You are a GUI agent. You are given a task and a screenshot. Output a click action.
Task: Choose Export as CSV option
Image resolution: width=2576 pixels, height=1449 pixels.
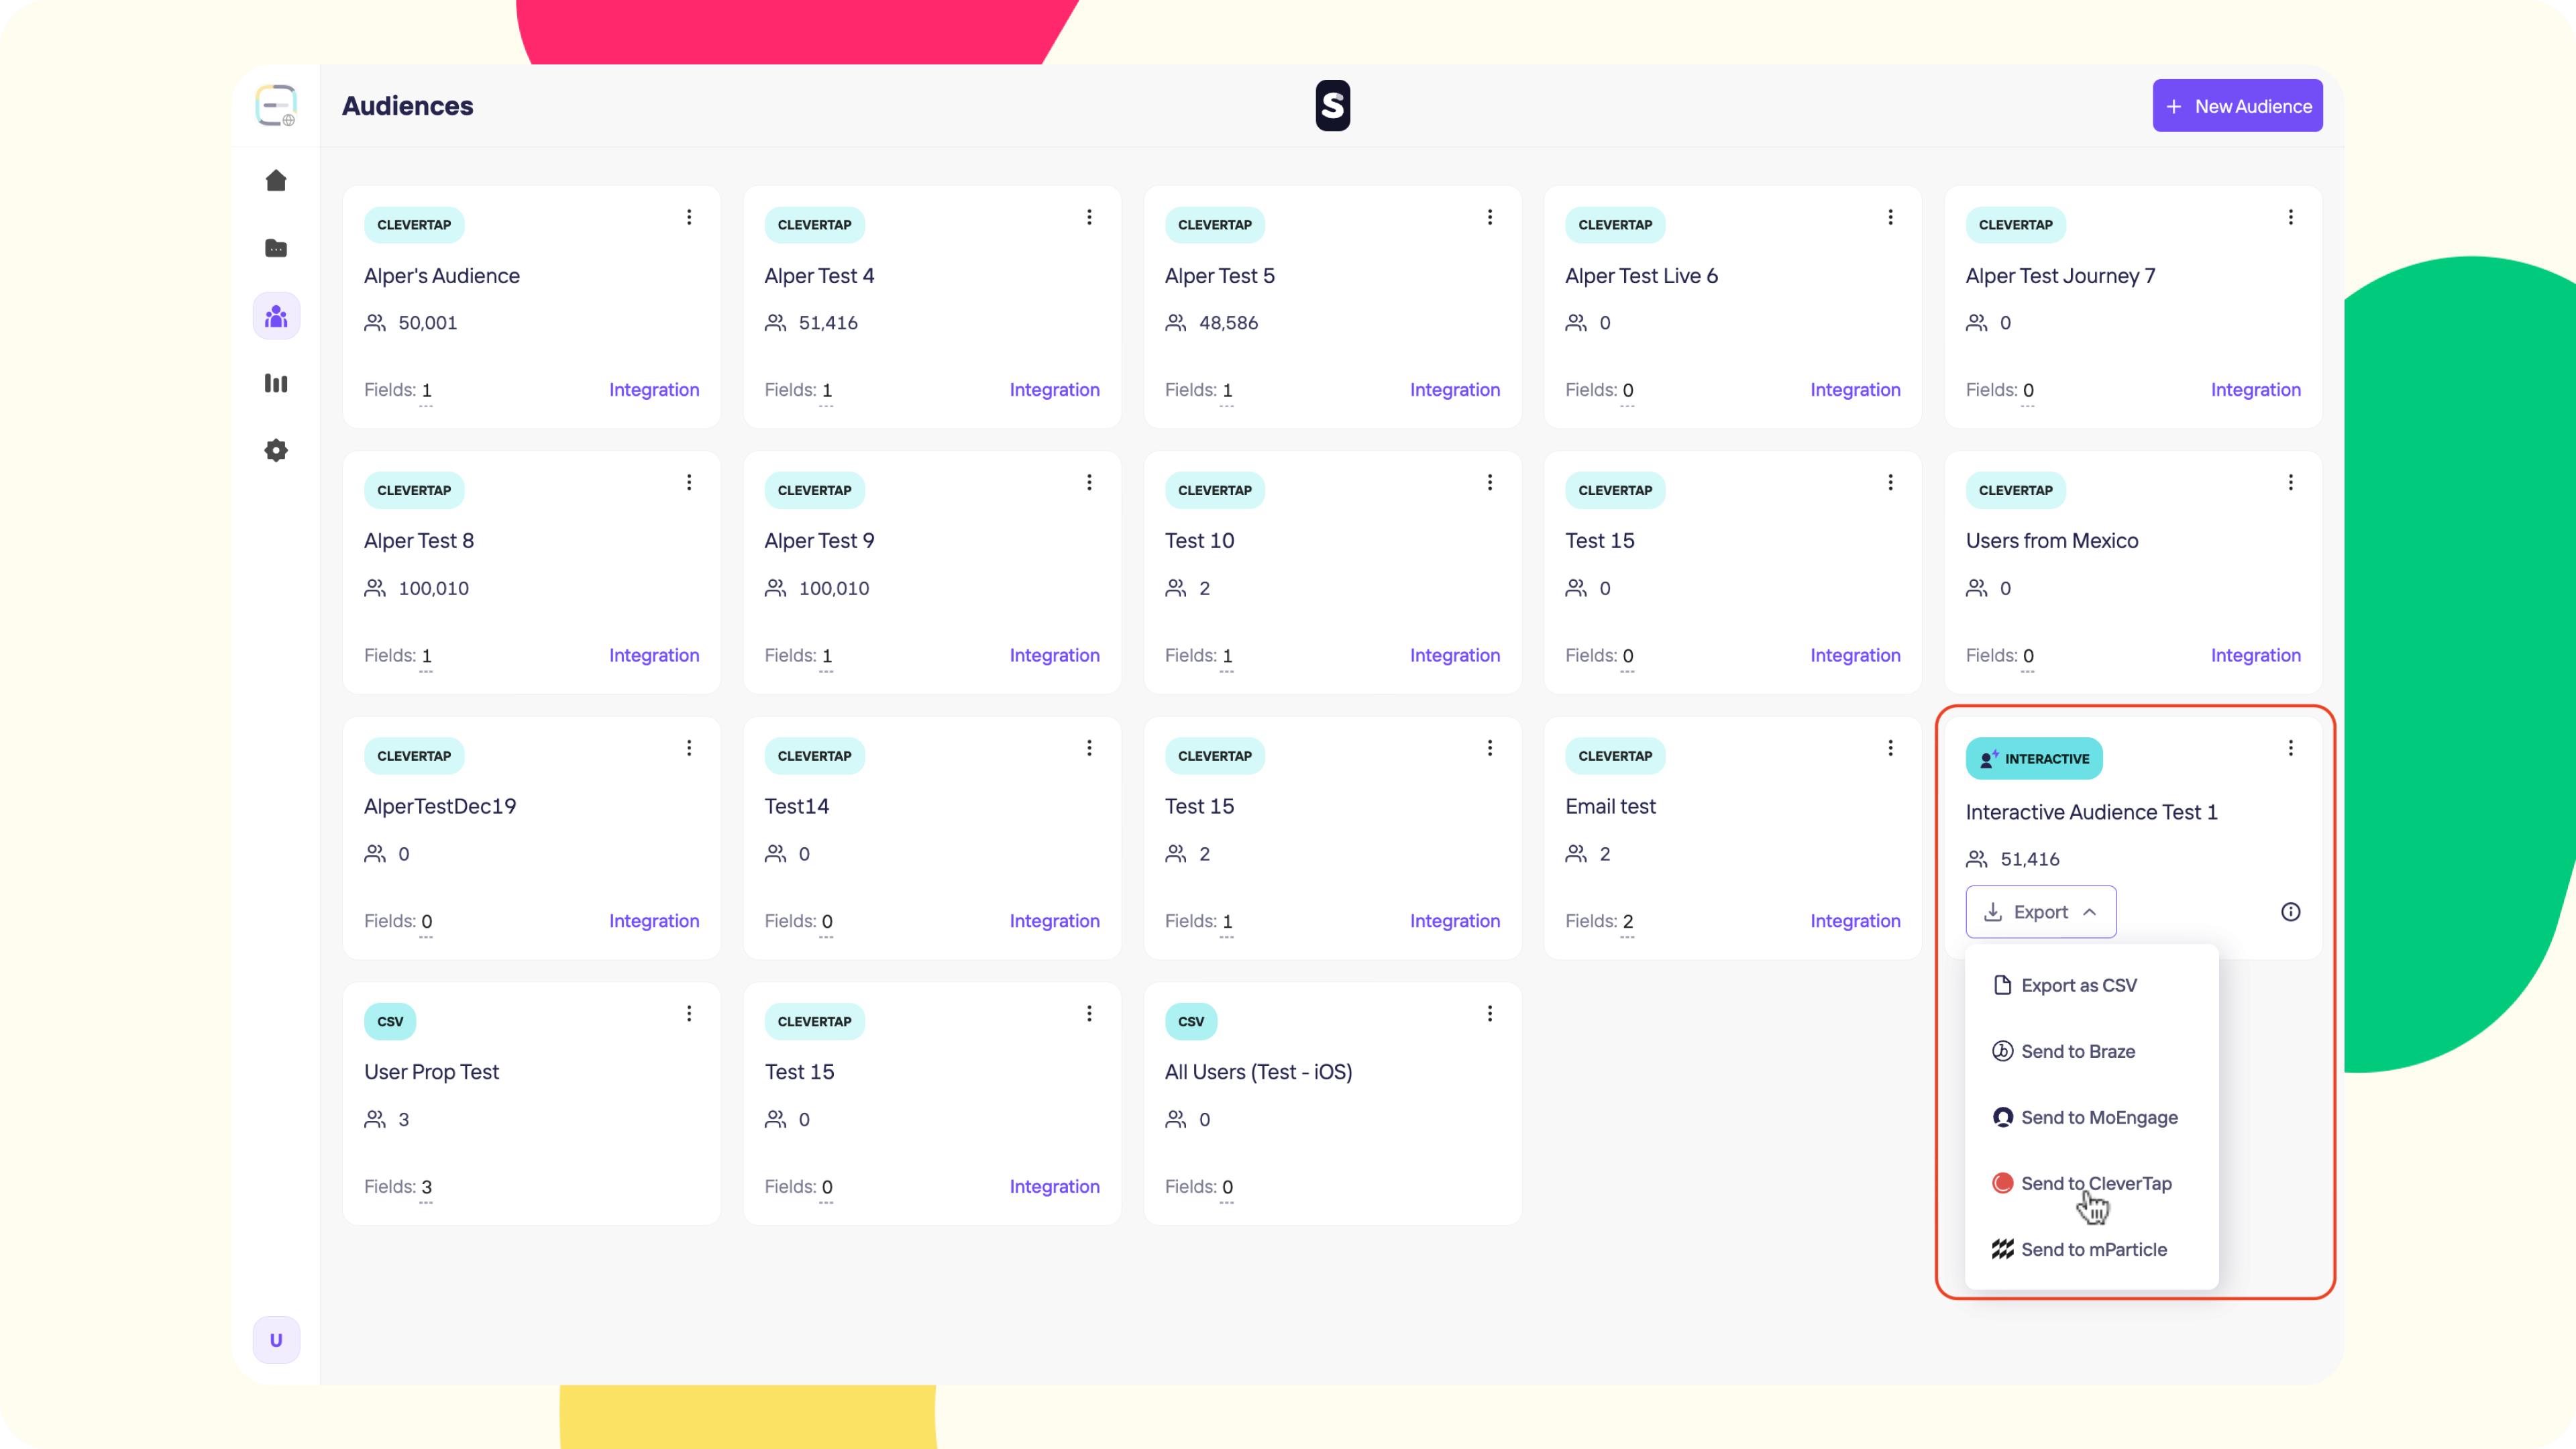2078,985
